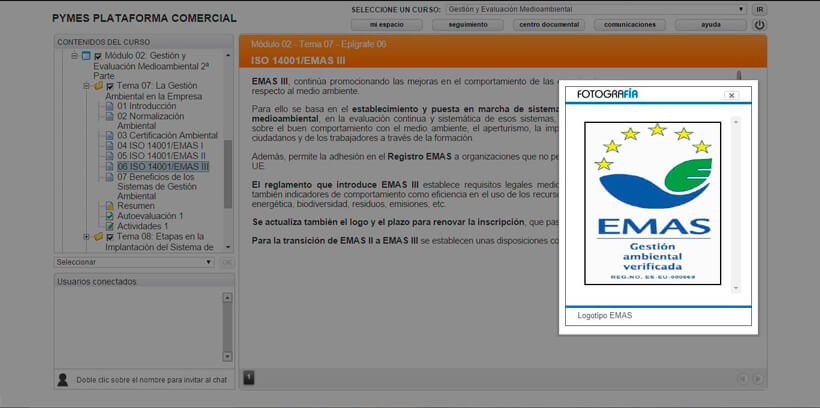Click connected users list scroll up arrow
The height and width of the screenshot is (408, 820).
227,298
